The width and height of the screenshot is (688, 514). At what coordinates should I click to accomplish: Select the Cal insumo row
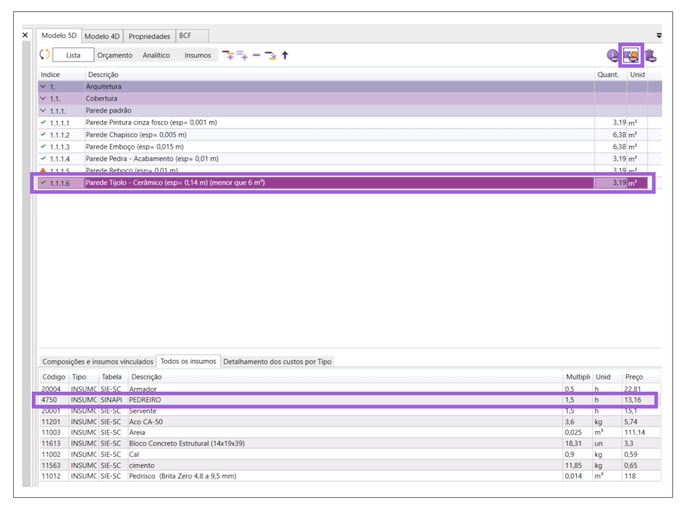point(350,454)
